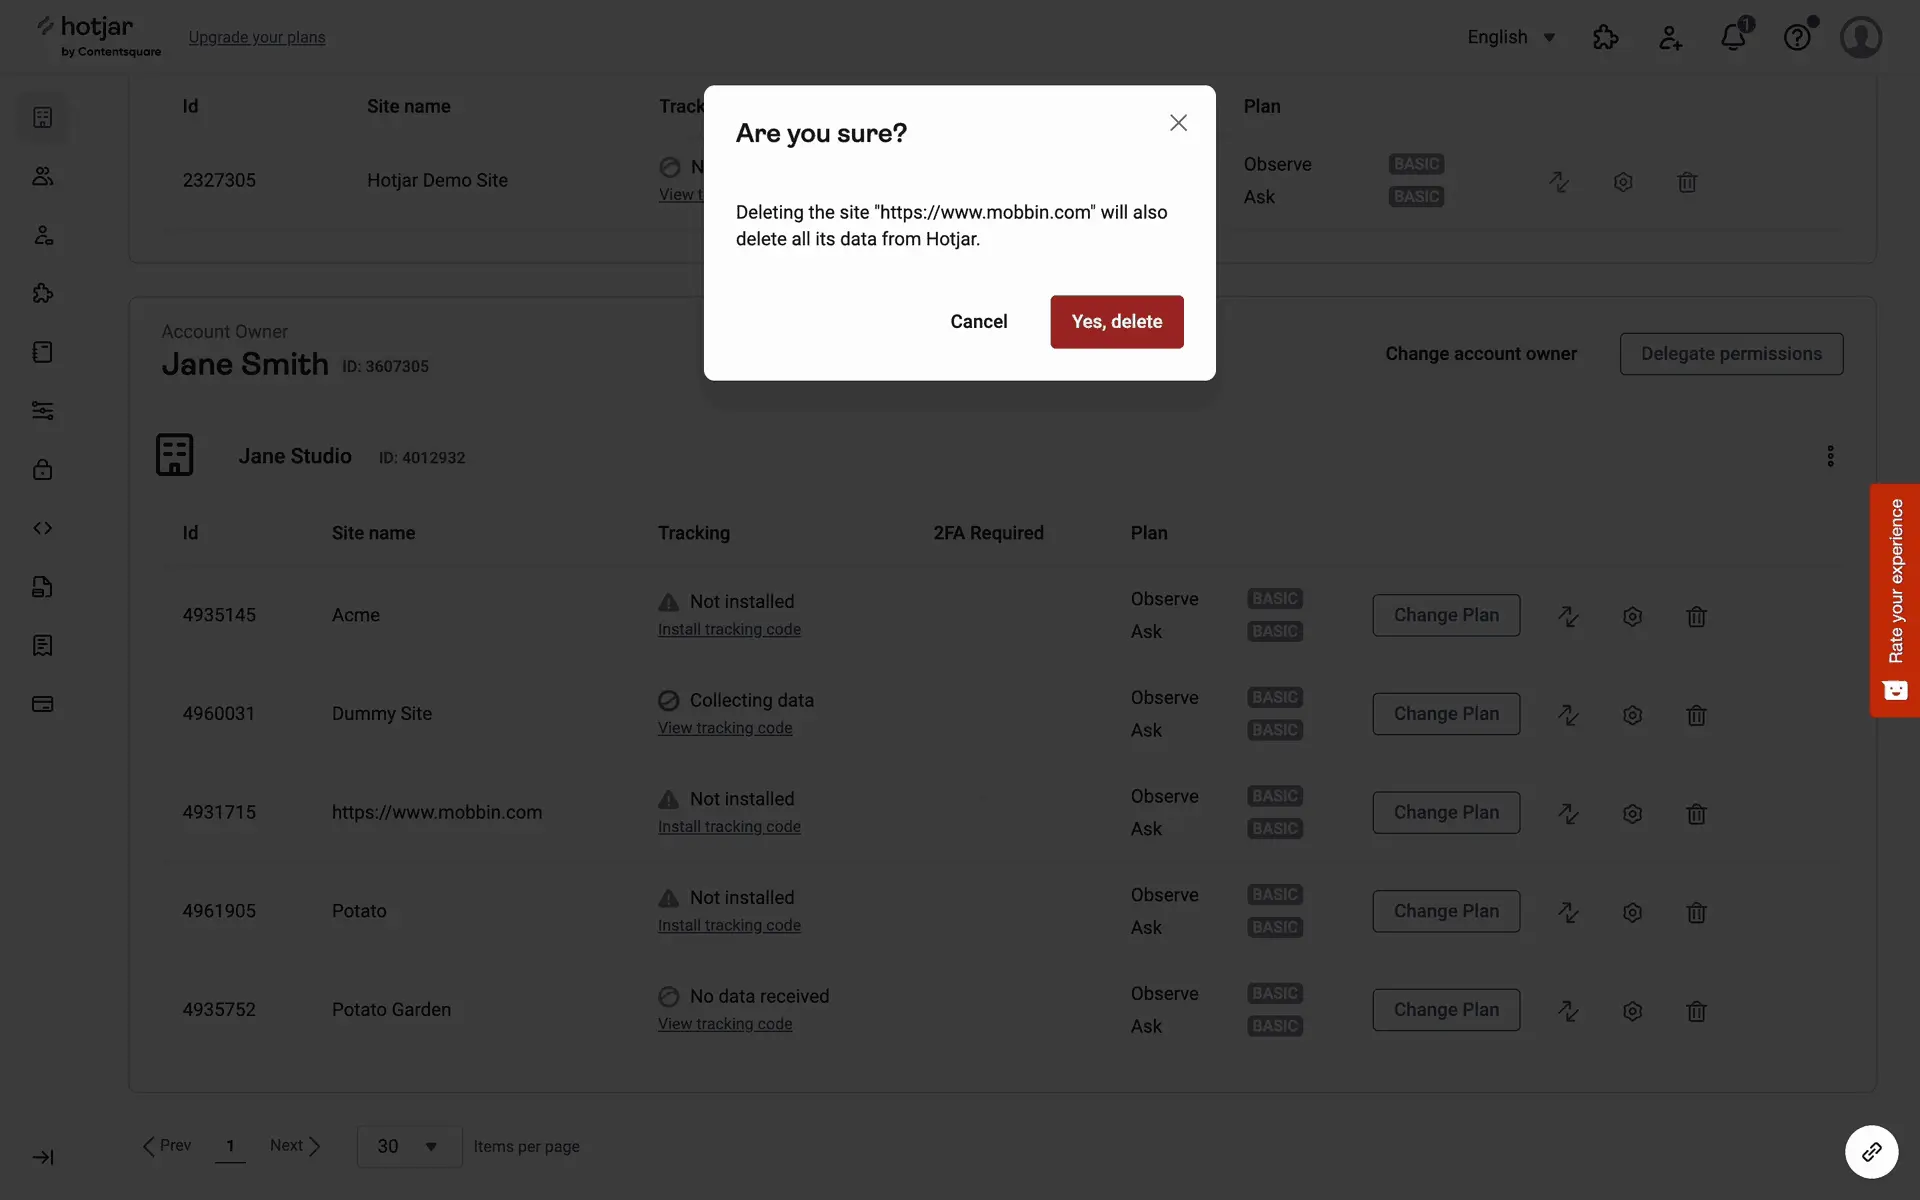
Task: Click invite user icon in header
Action: pyautogui.click(x=1670, y=38)
